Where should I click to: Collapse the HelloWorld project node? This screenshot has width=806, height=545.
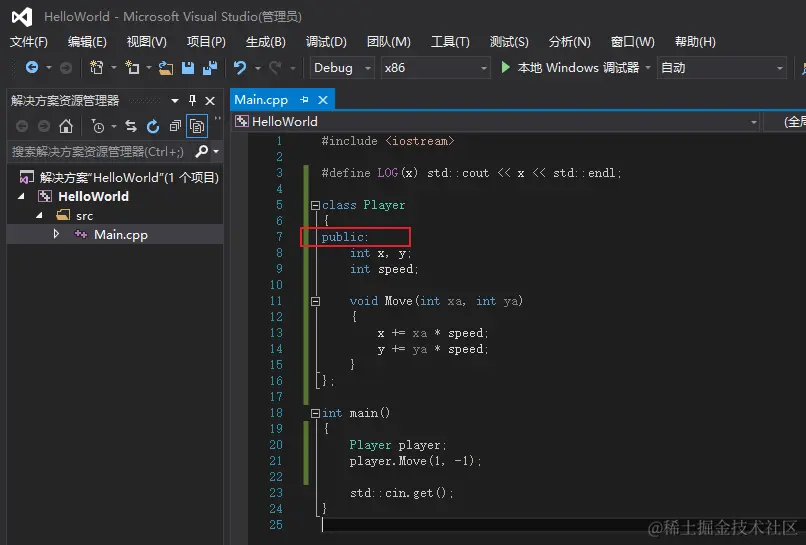coord(21,196)
